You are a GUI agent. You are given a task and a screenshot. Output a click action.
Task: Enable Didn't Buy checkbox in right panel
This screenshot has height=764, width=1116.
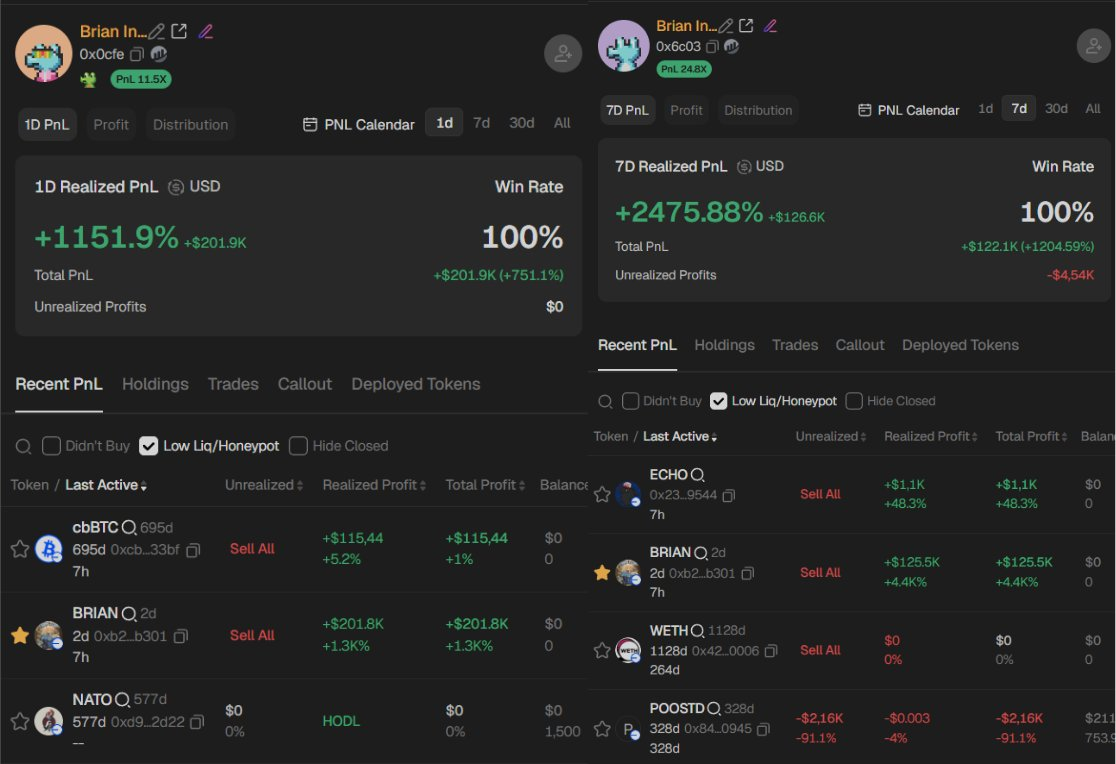[631, 401]
